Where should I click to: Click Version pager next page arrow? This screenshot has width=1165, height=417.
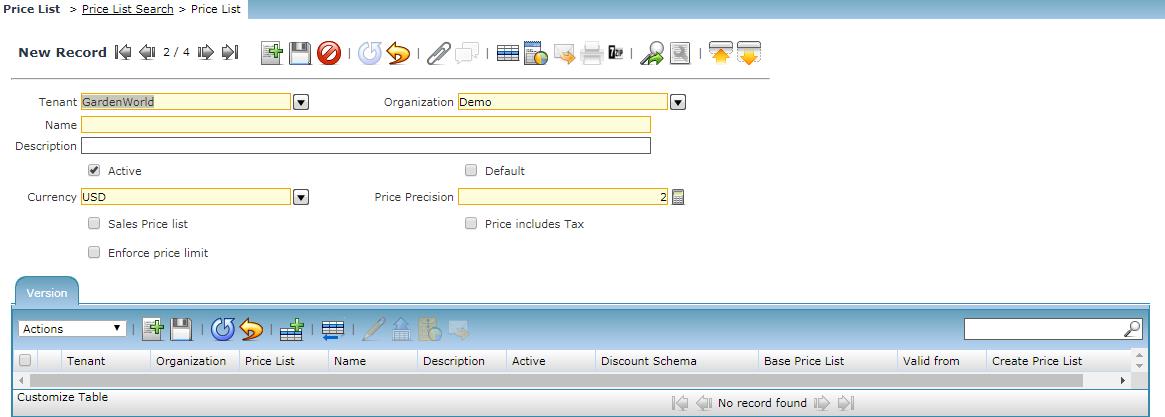(x=821, y=403)
